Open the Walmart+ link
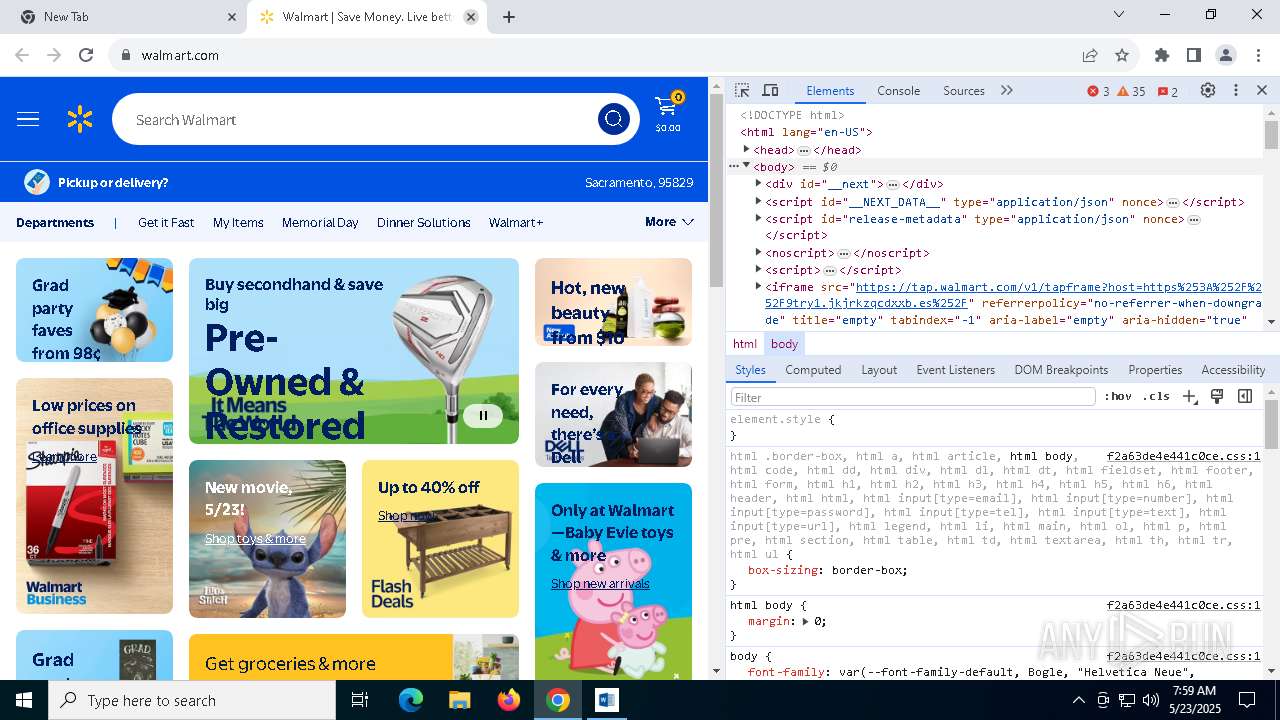This screenshot has height=720, width=1280. (516, 222)
